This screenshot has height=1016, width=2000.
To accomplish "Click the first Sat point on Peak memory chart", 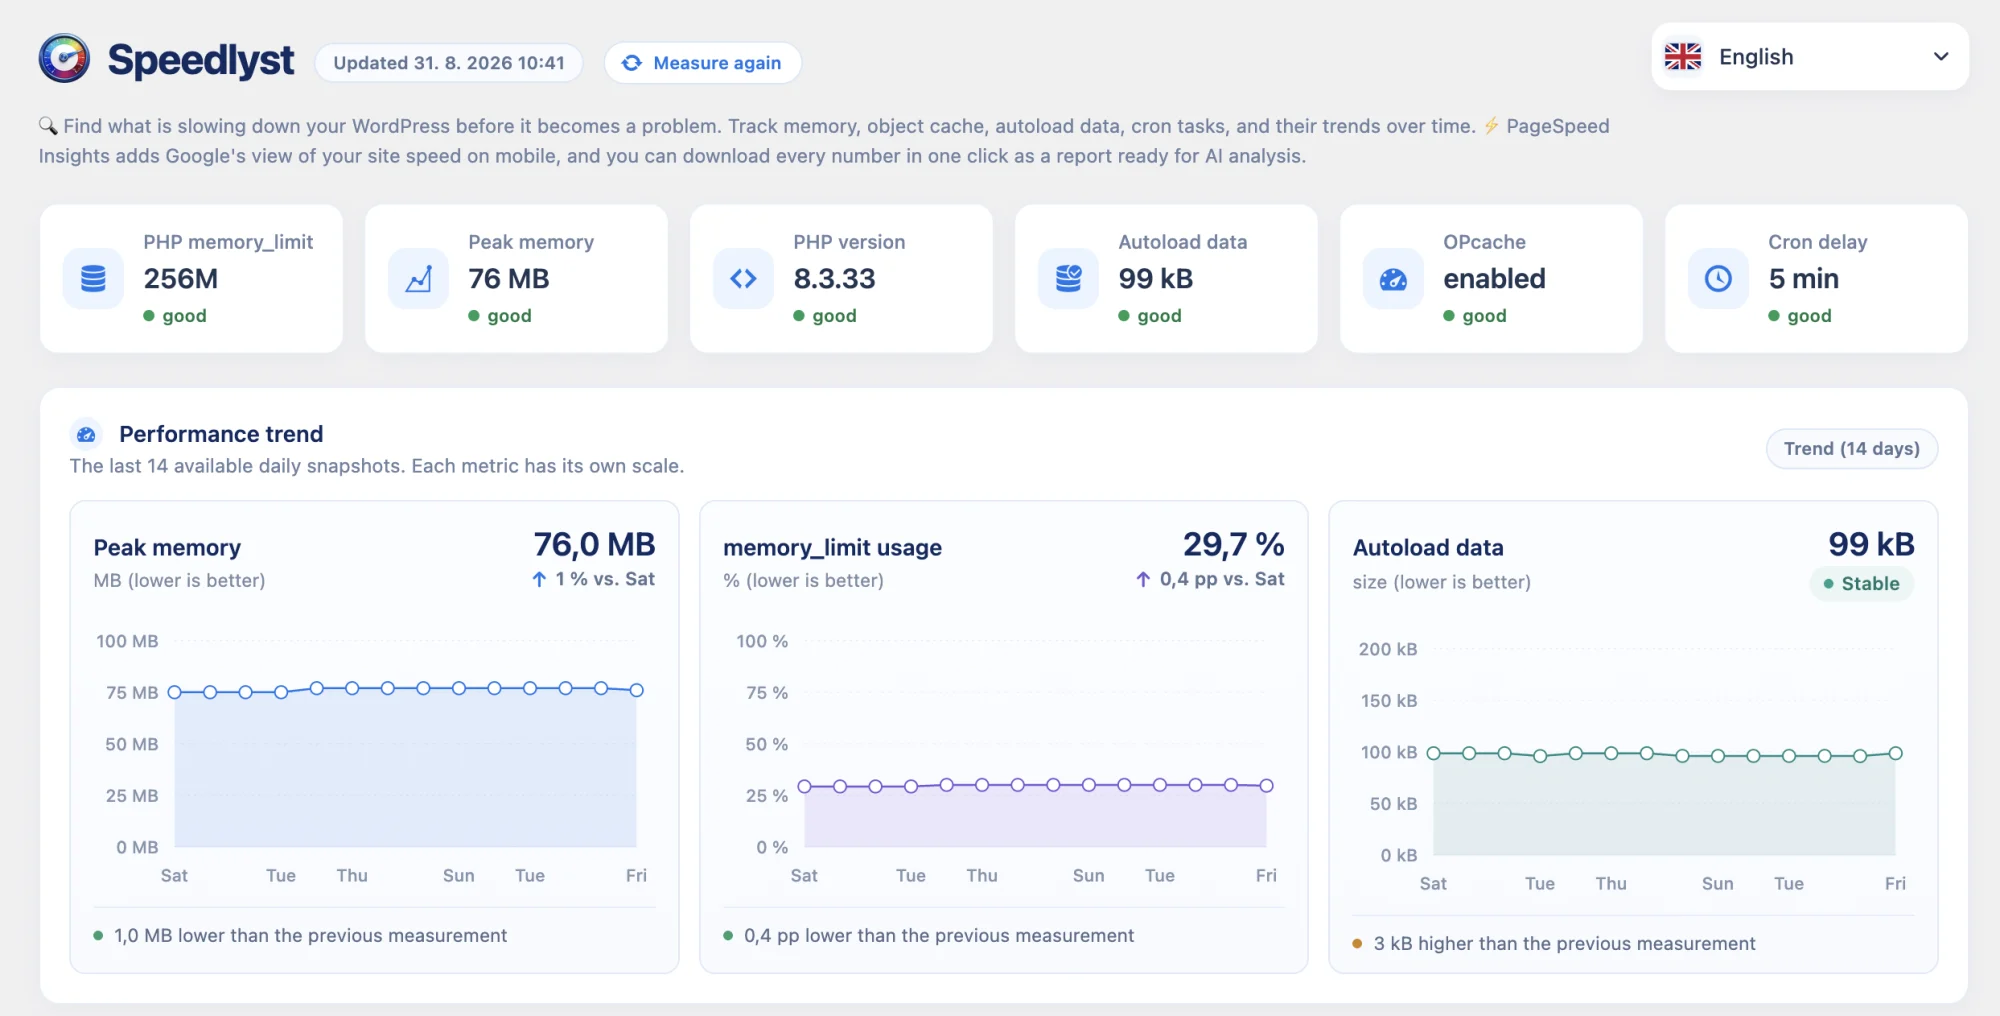I will [x=174, y=692].
